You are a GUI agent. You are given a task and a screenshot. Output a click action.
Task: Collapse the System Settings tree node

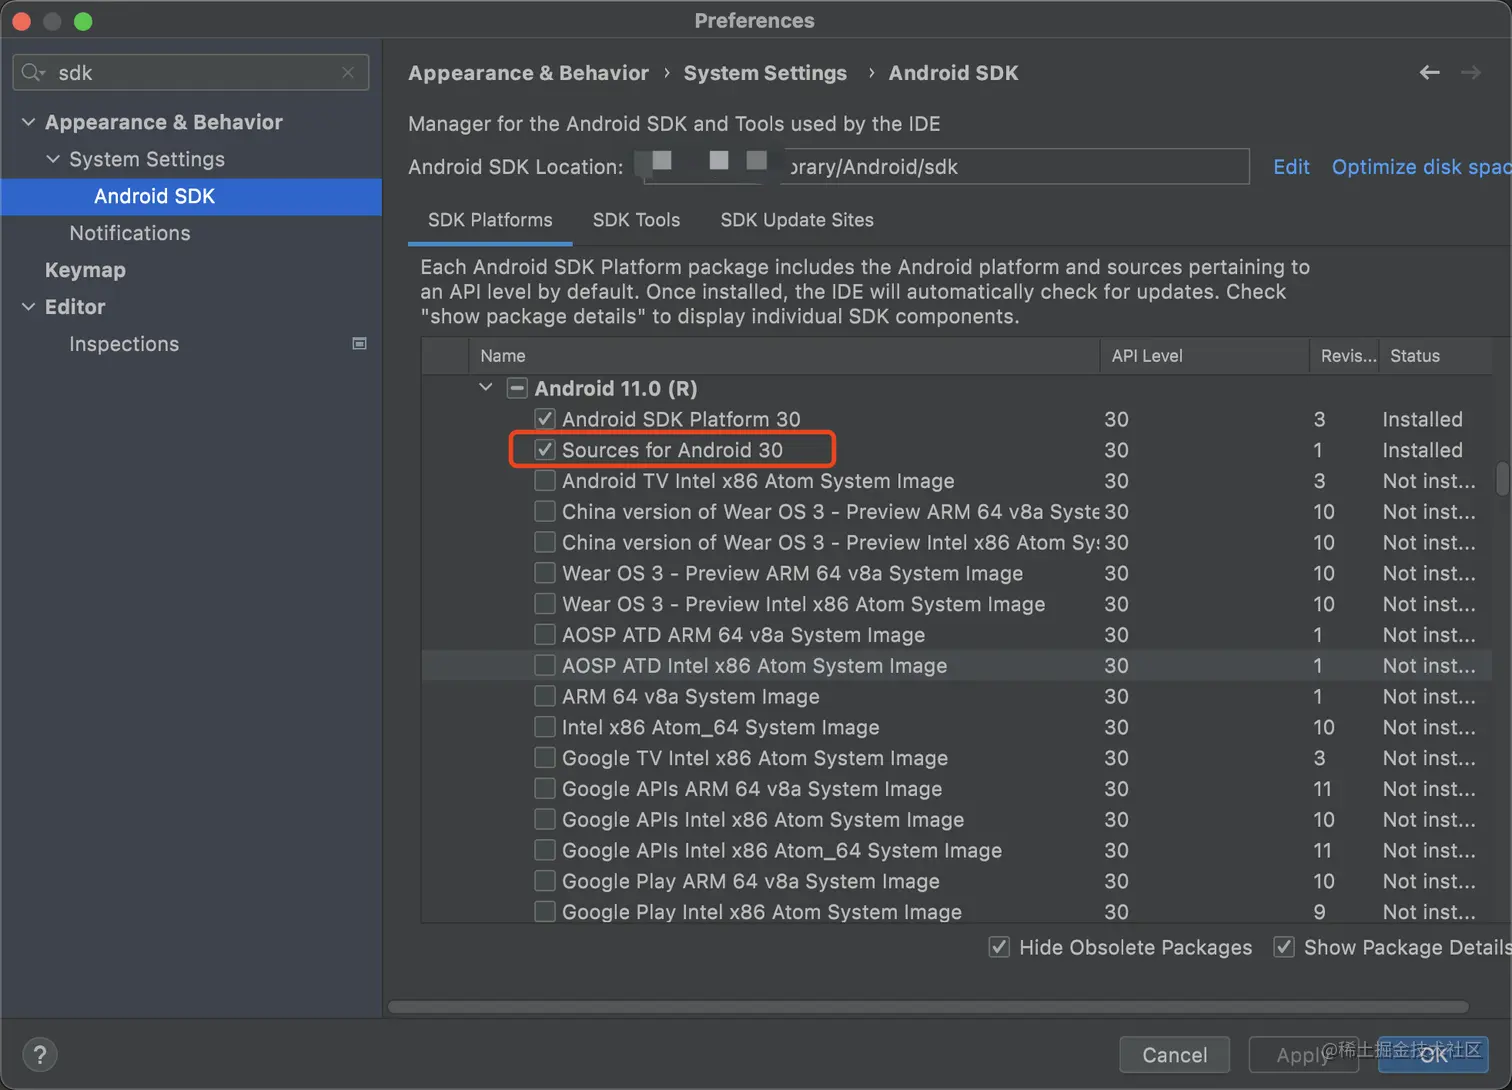click(53, 159)
